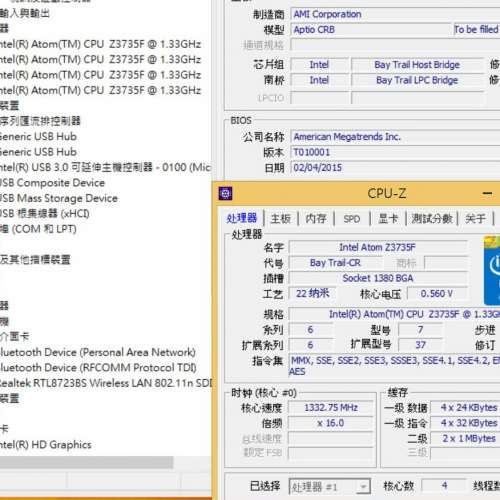Click the 1332.75 MHz core speed value
500x500 pixels.
[x=331, y=408]
